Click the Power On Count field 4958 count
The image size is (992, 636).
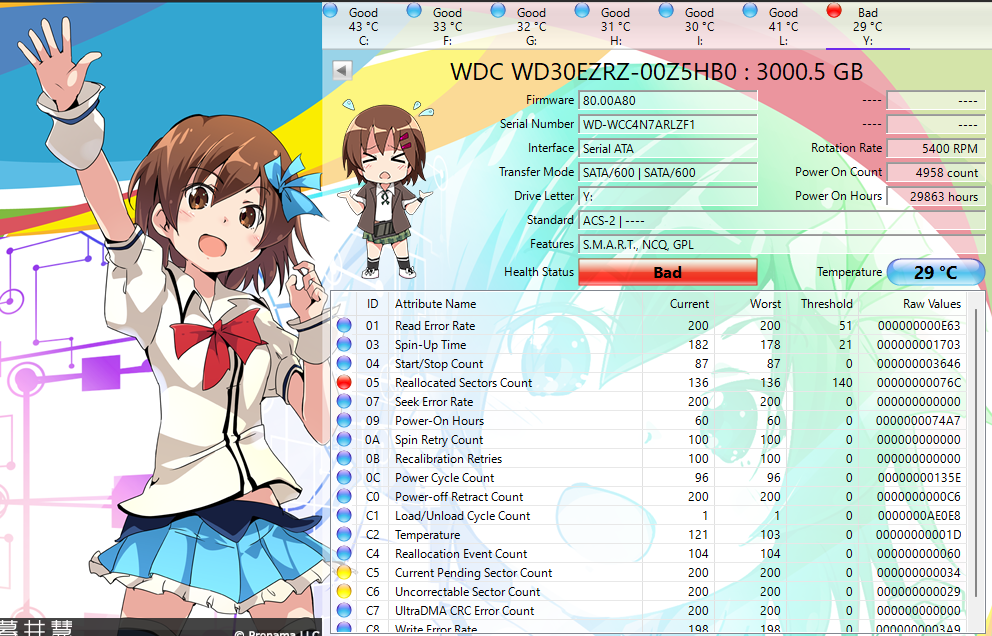[x=936, y=172]
